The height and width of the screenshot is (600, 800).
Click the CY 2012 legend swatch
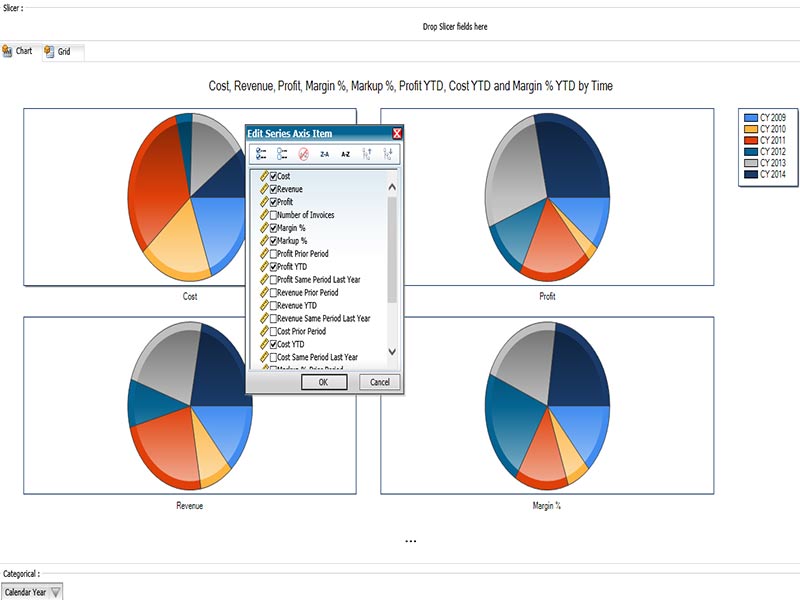pyautogui.click(x=751, y=152)
